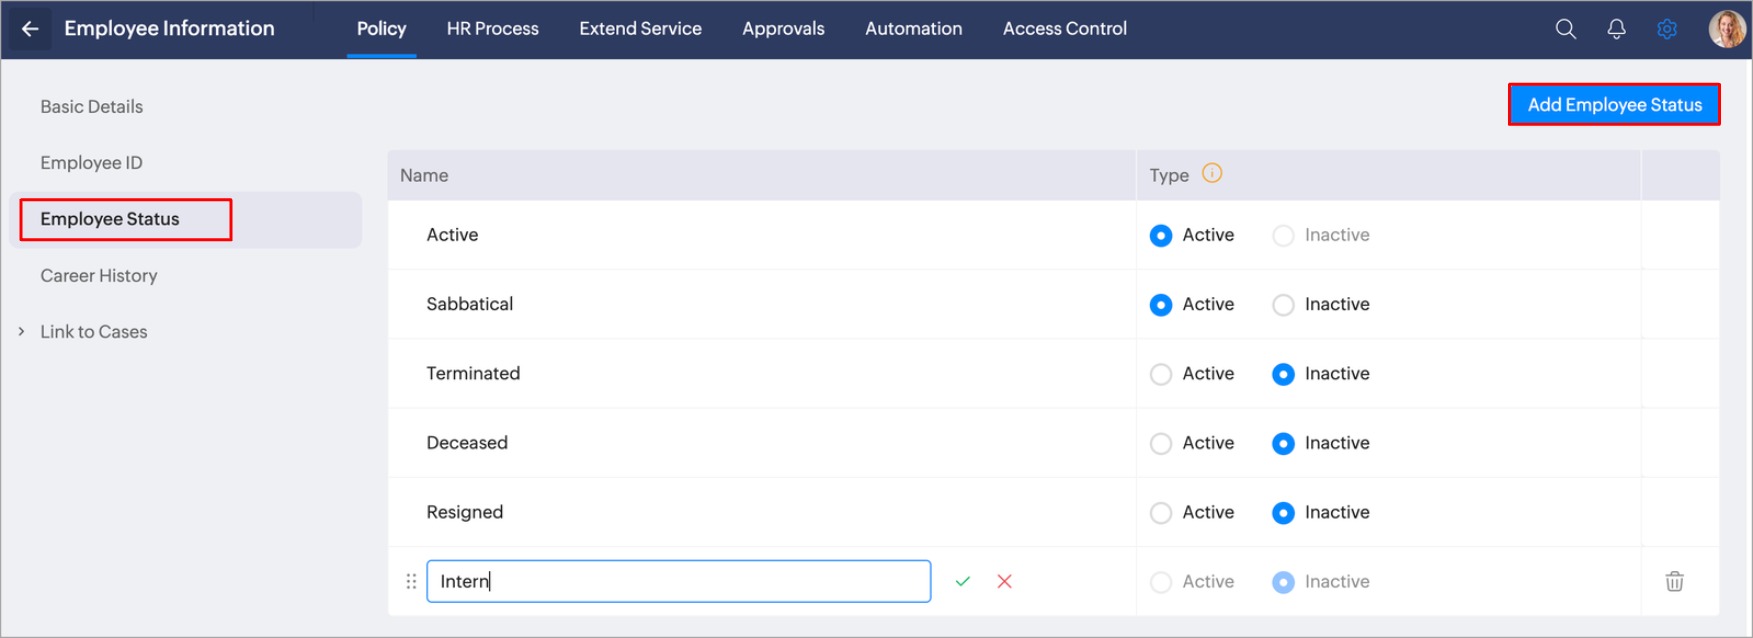This screenshot has width=1753, height=638.
Task: Switch to HR Process tab
Action: (x=492, y=29)
